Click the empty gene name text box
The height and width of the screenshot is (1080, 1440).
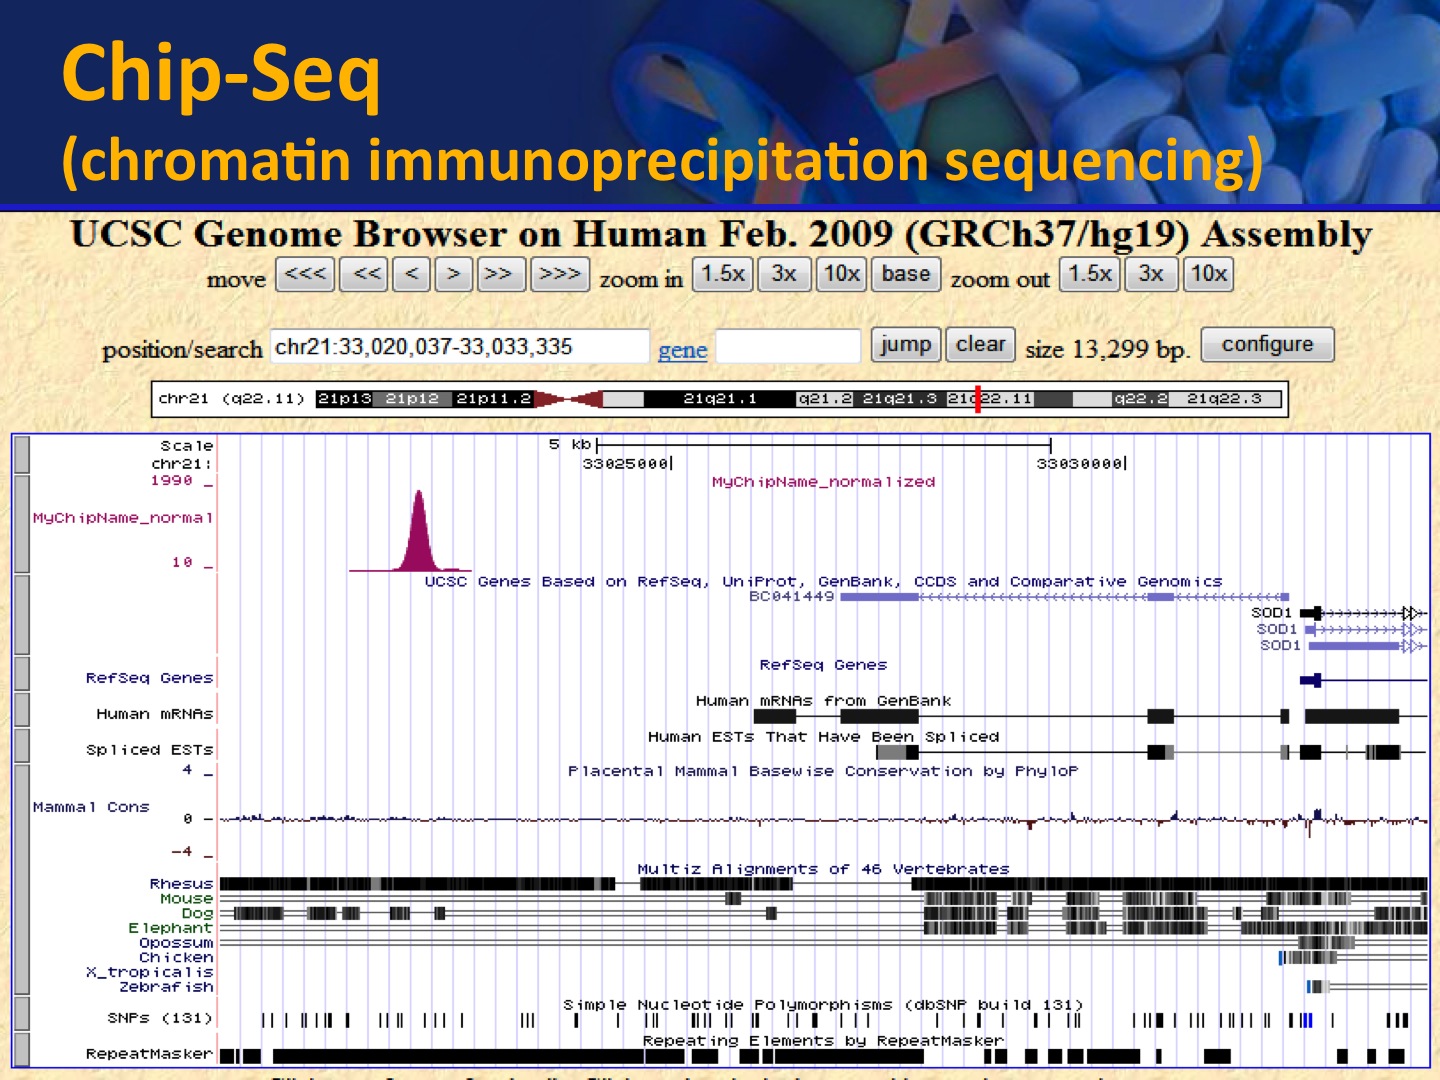[788, 347]
